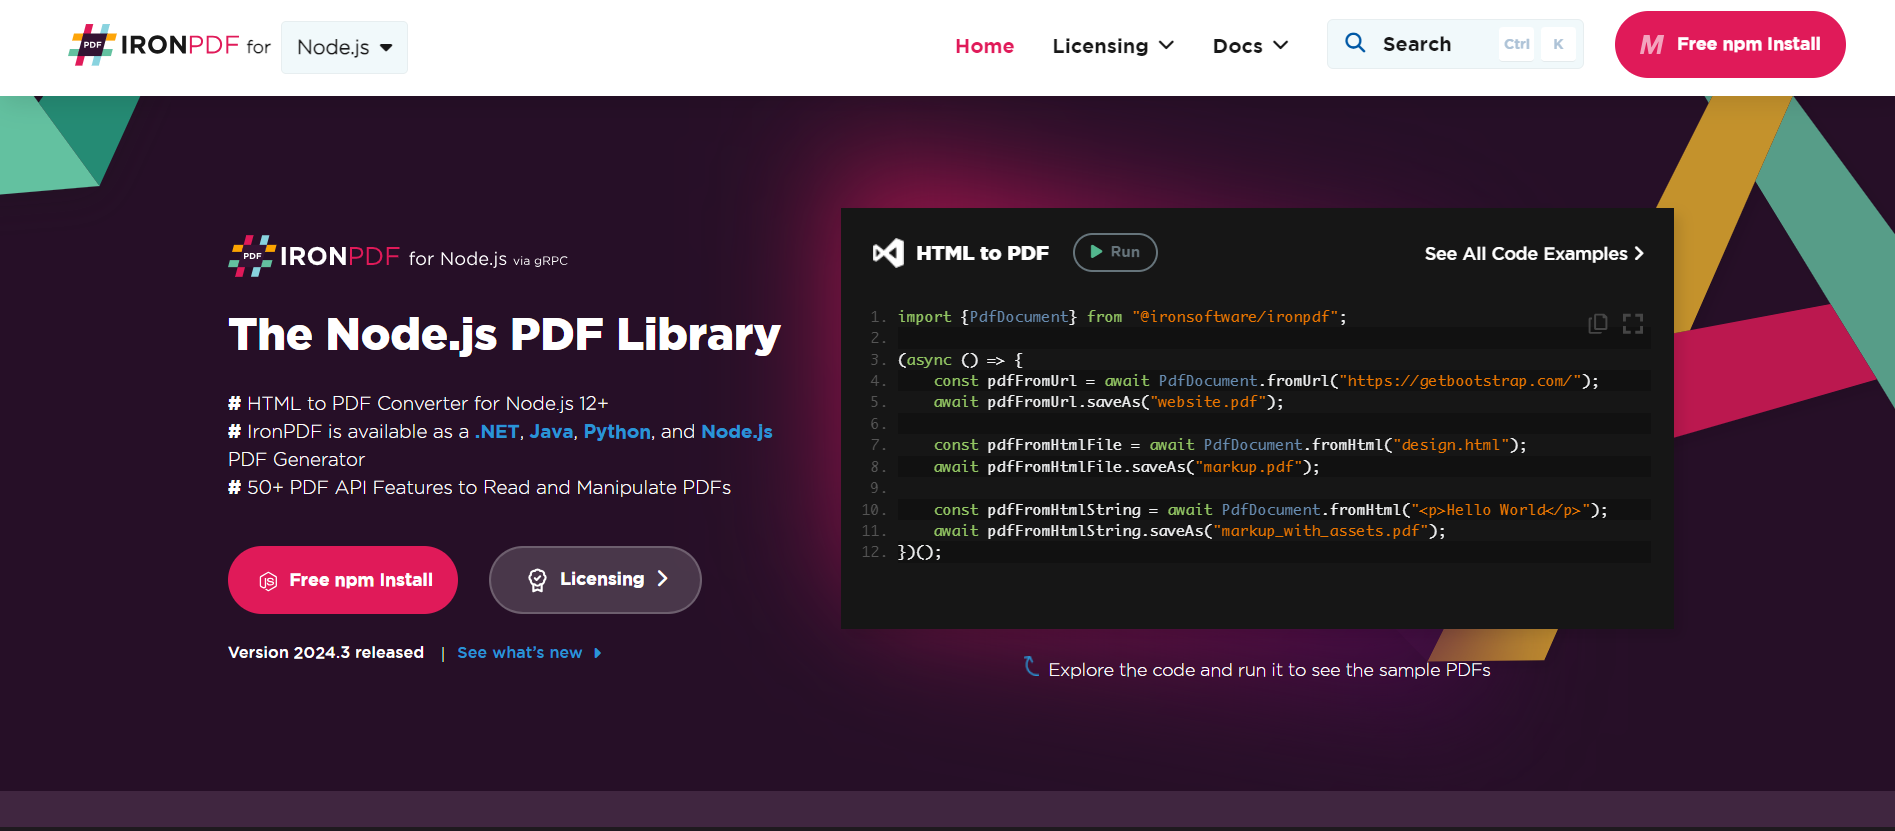Click the code line saving "markup_with_assets.pdf"
The height and width of the screenshot is (831, 1895).
click(x=1189, y=531)
